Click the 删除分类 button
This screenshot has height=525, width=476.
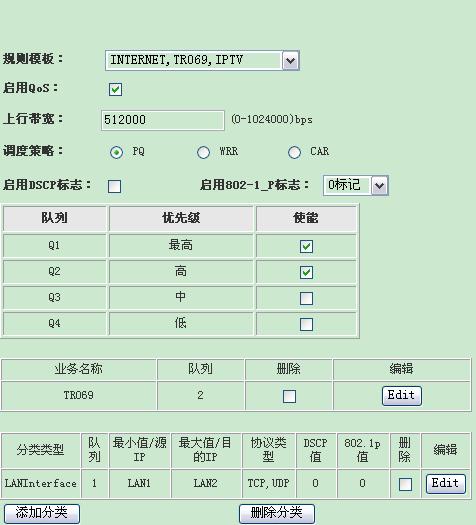(x=277, y=513)
